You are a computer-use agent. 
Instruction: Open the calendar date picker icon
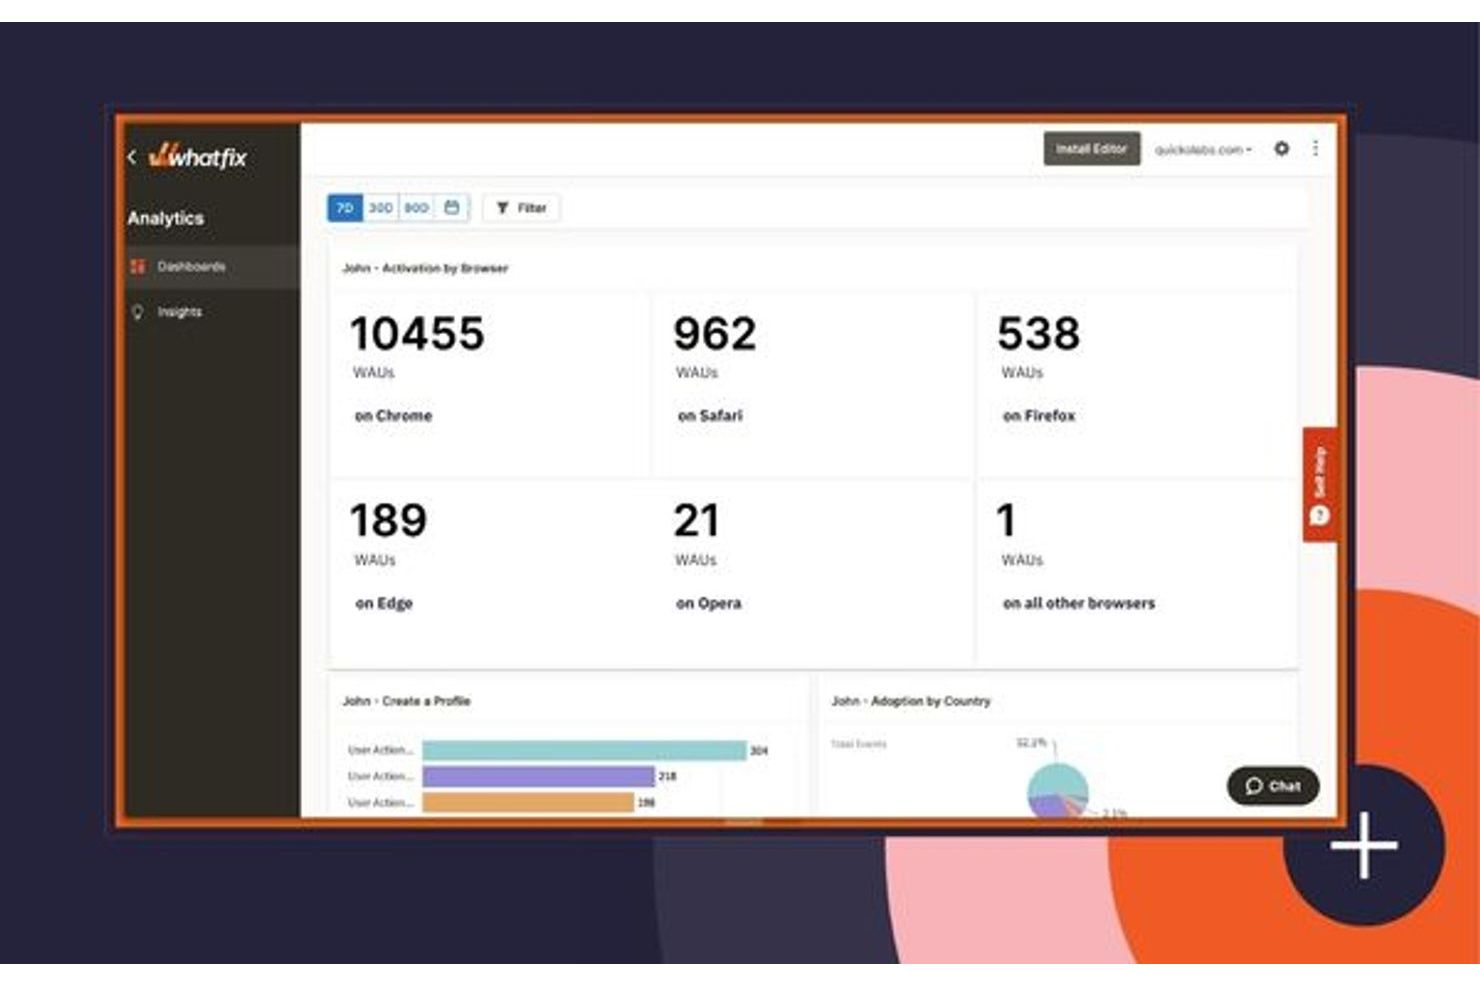point(452,208)
